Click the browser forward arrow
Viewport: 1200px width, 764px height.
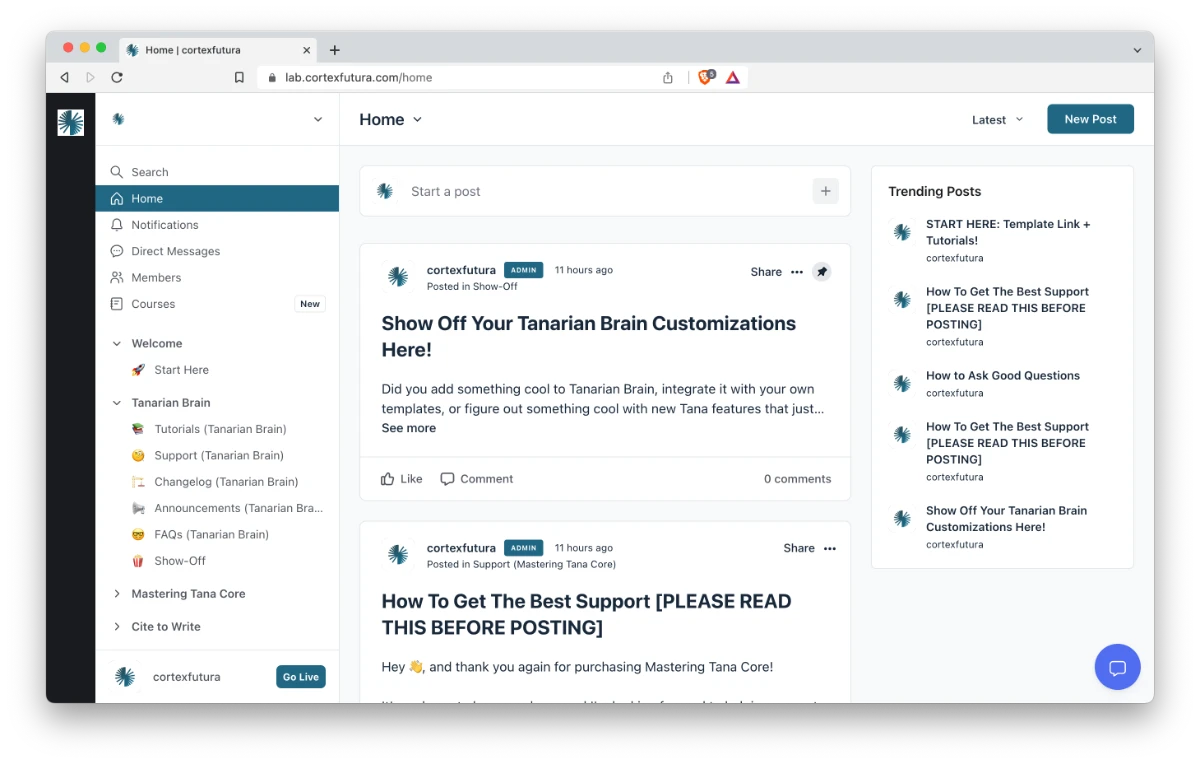coord(91,77)
